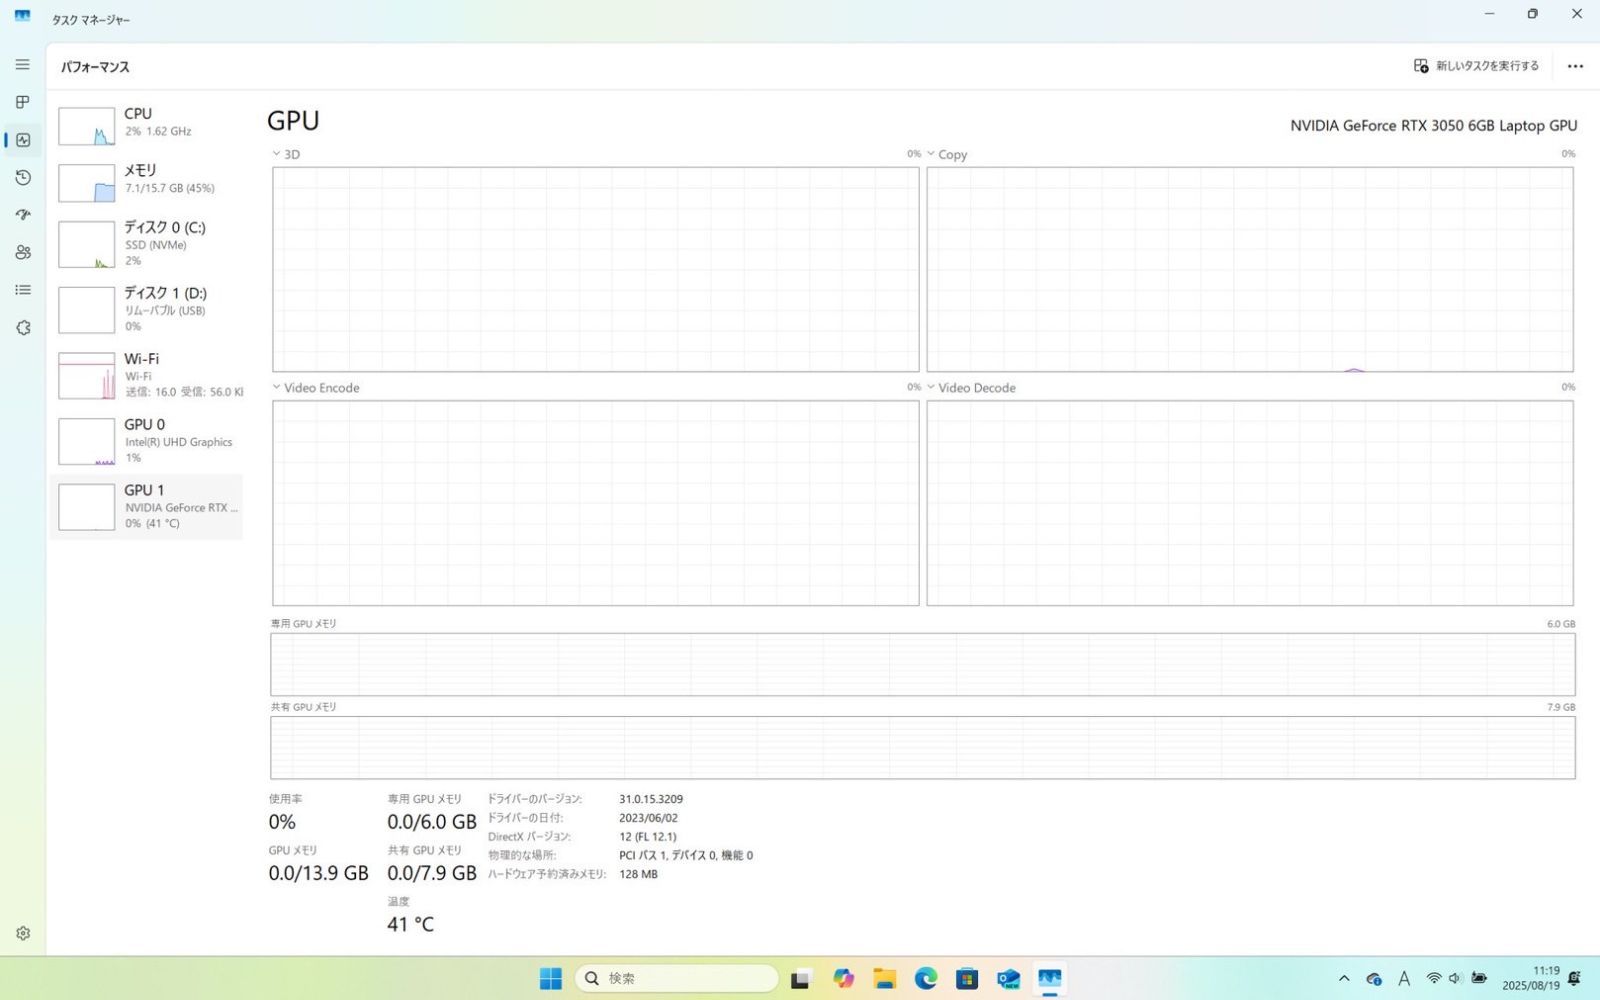The image size is (1600, 1000).
Task: Show hidden system tray icons
Action: 1344,979
